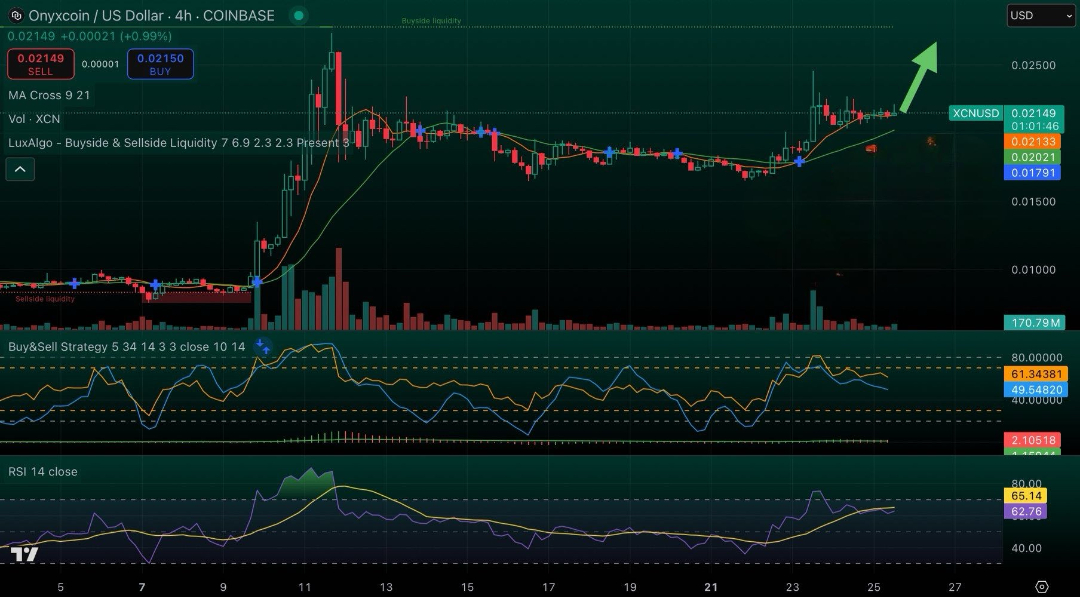
Task: Click the blue 0.02150 BUY button
Action: point(160,64)
